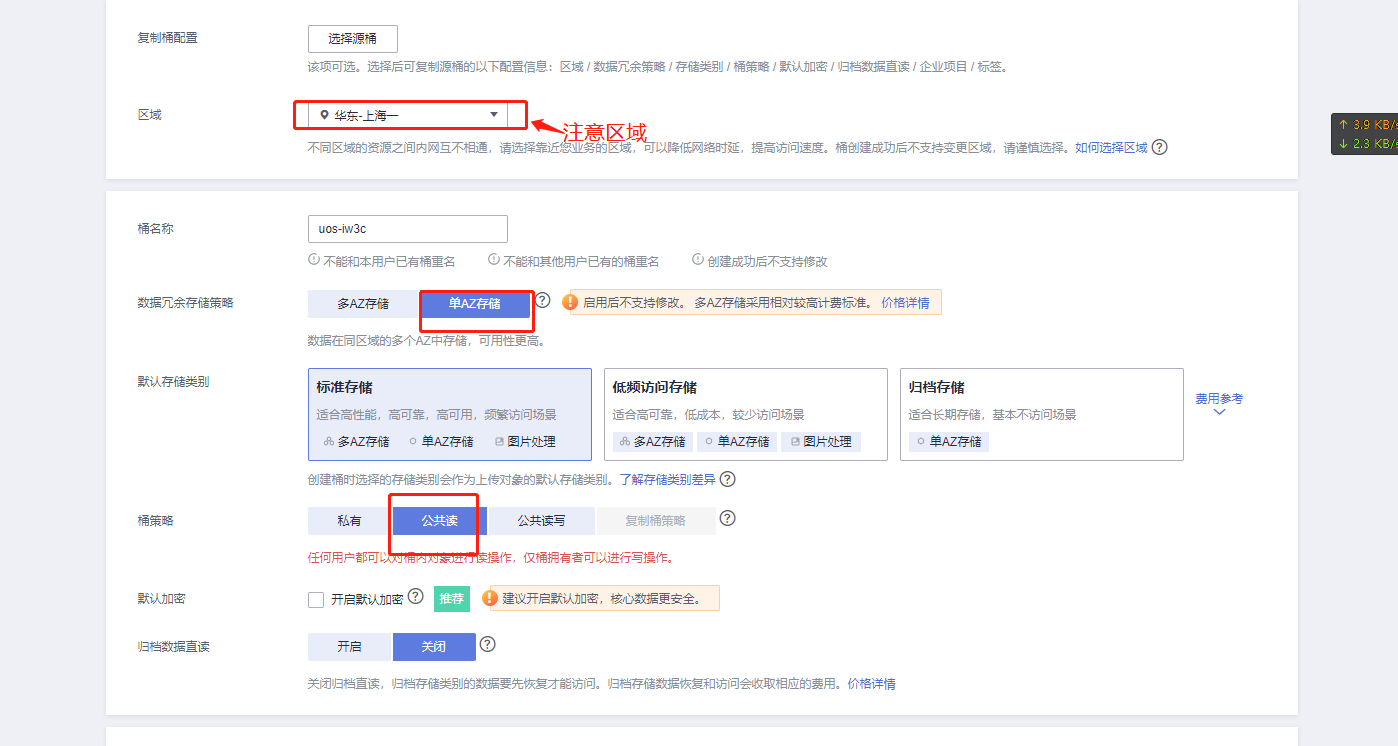This screenshot has height=746, width=1398.
Task: Click the green 推荐 tag
Action: pyautogui.click(x=452, y=599)
